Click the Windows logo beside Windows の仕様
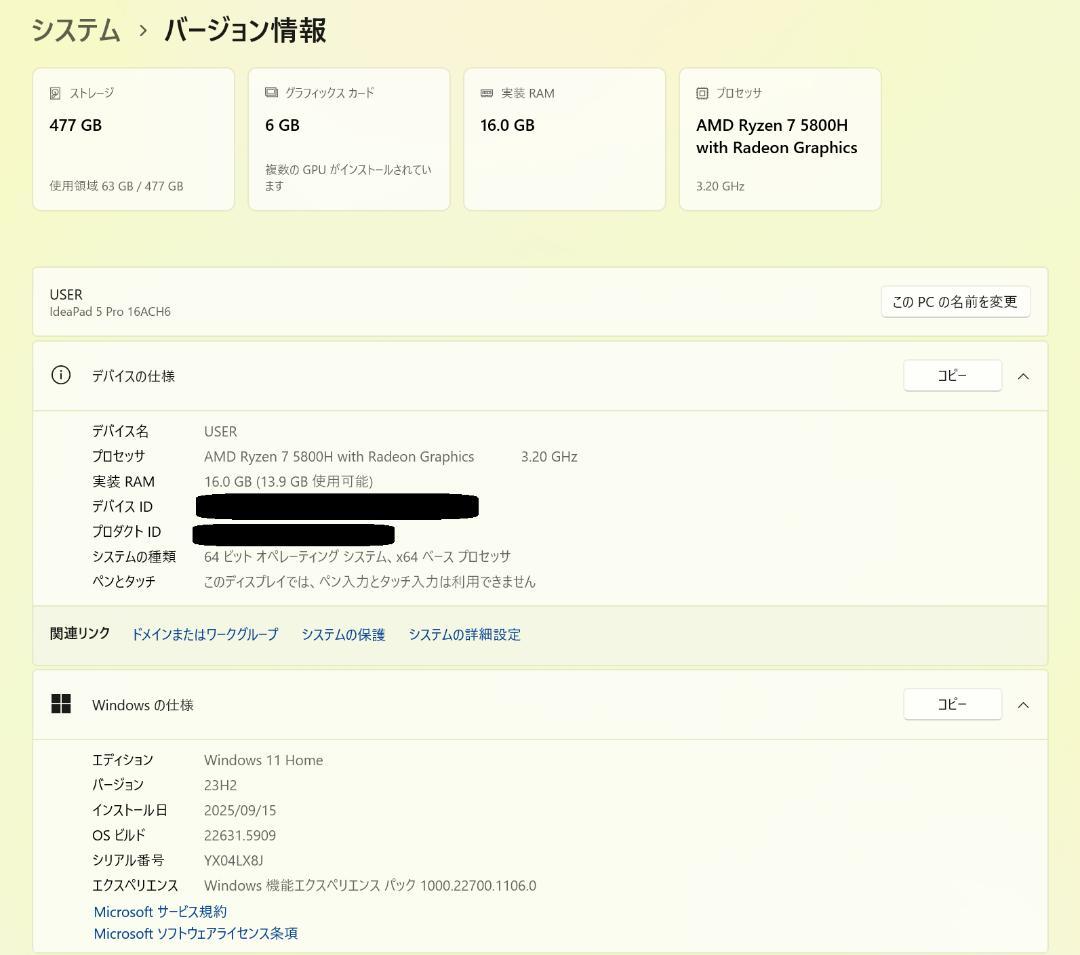This screenshot has height=955, width=1080. (x=61, y=703)
